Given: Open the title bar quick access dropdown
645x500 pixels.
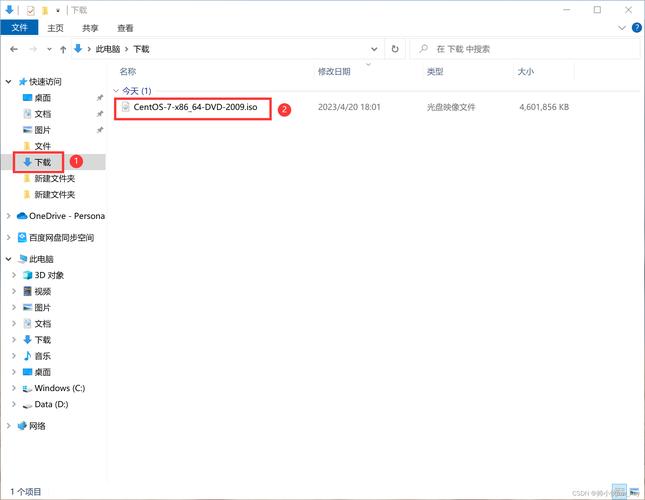Looking at the screenshot, I should [58, 10].
